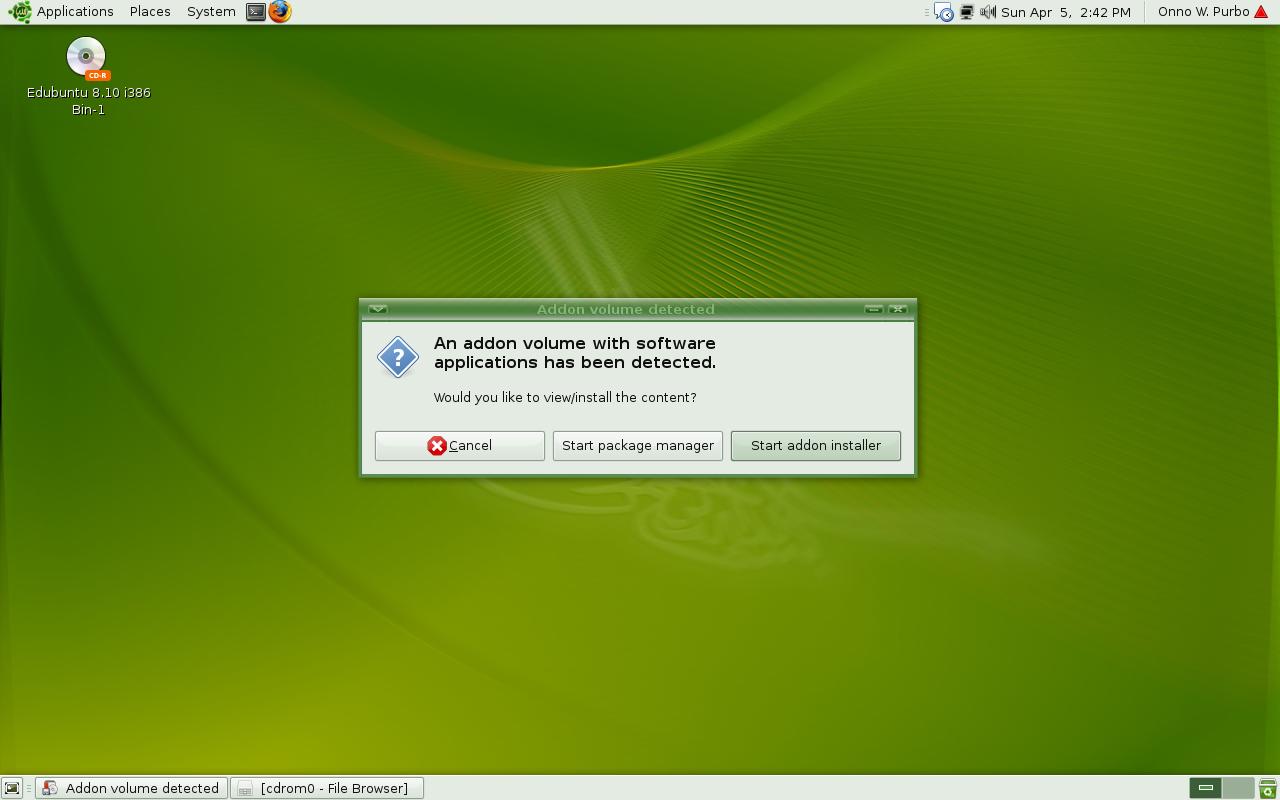Click Start package manager button

point(638,446)
